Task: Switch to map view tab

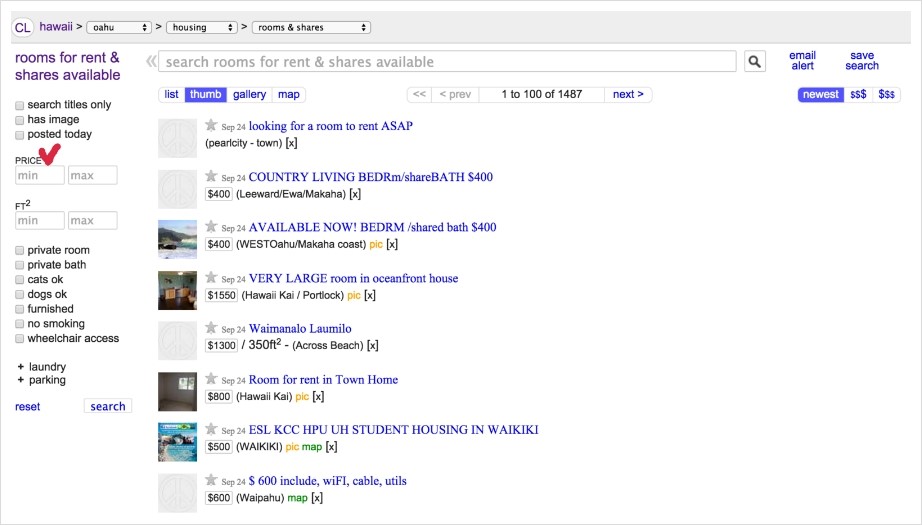Action: [289, 95]
